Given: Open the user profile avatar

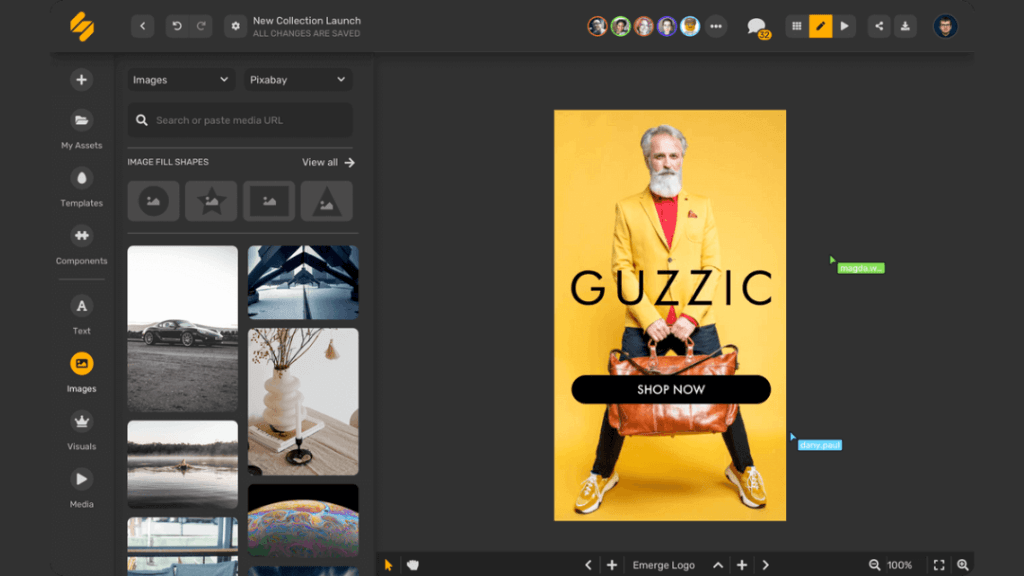Looking at the screenshot, I should click(945, 26).
